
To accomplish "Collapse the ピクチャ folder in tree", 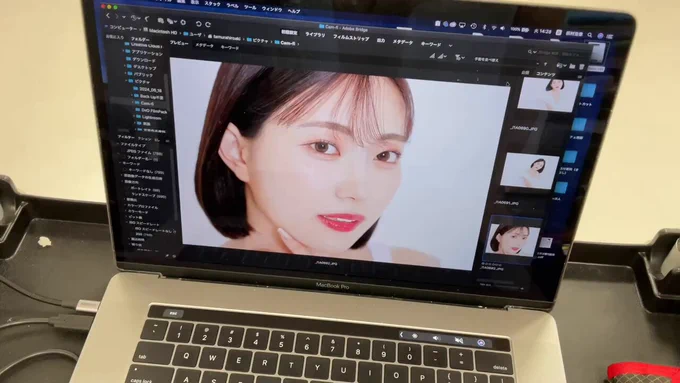I will pyautogui.click(x=127, y=80).
